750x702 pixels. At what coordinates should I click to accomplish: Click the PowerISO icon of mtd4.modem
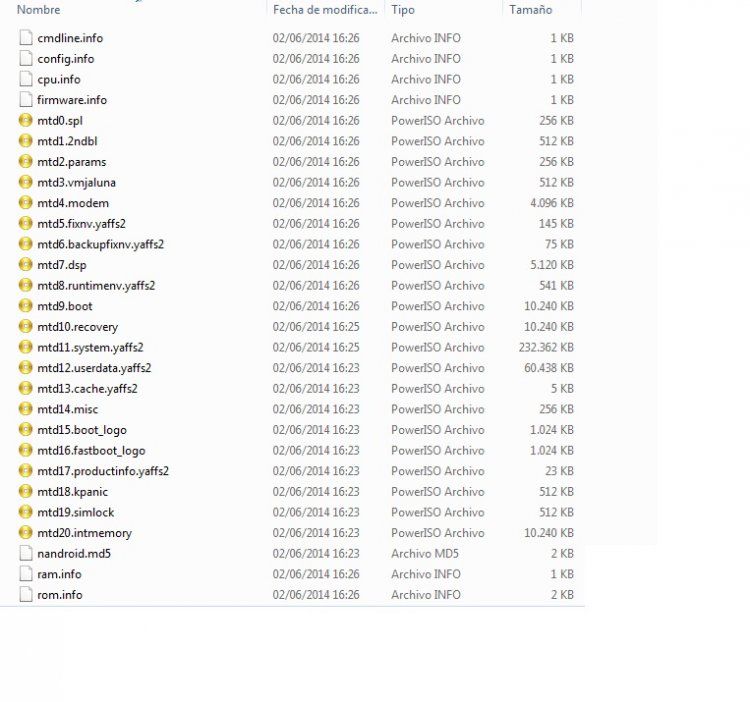(x=25, y=203)
